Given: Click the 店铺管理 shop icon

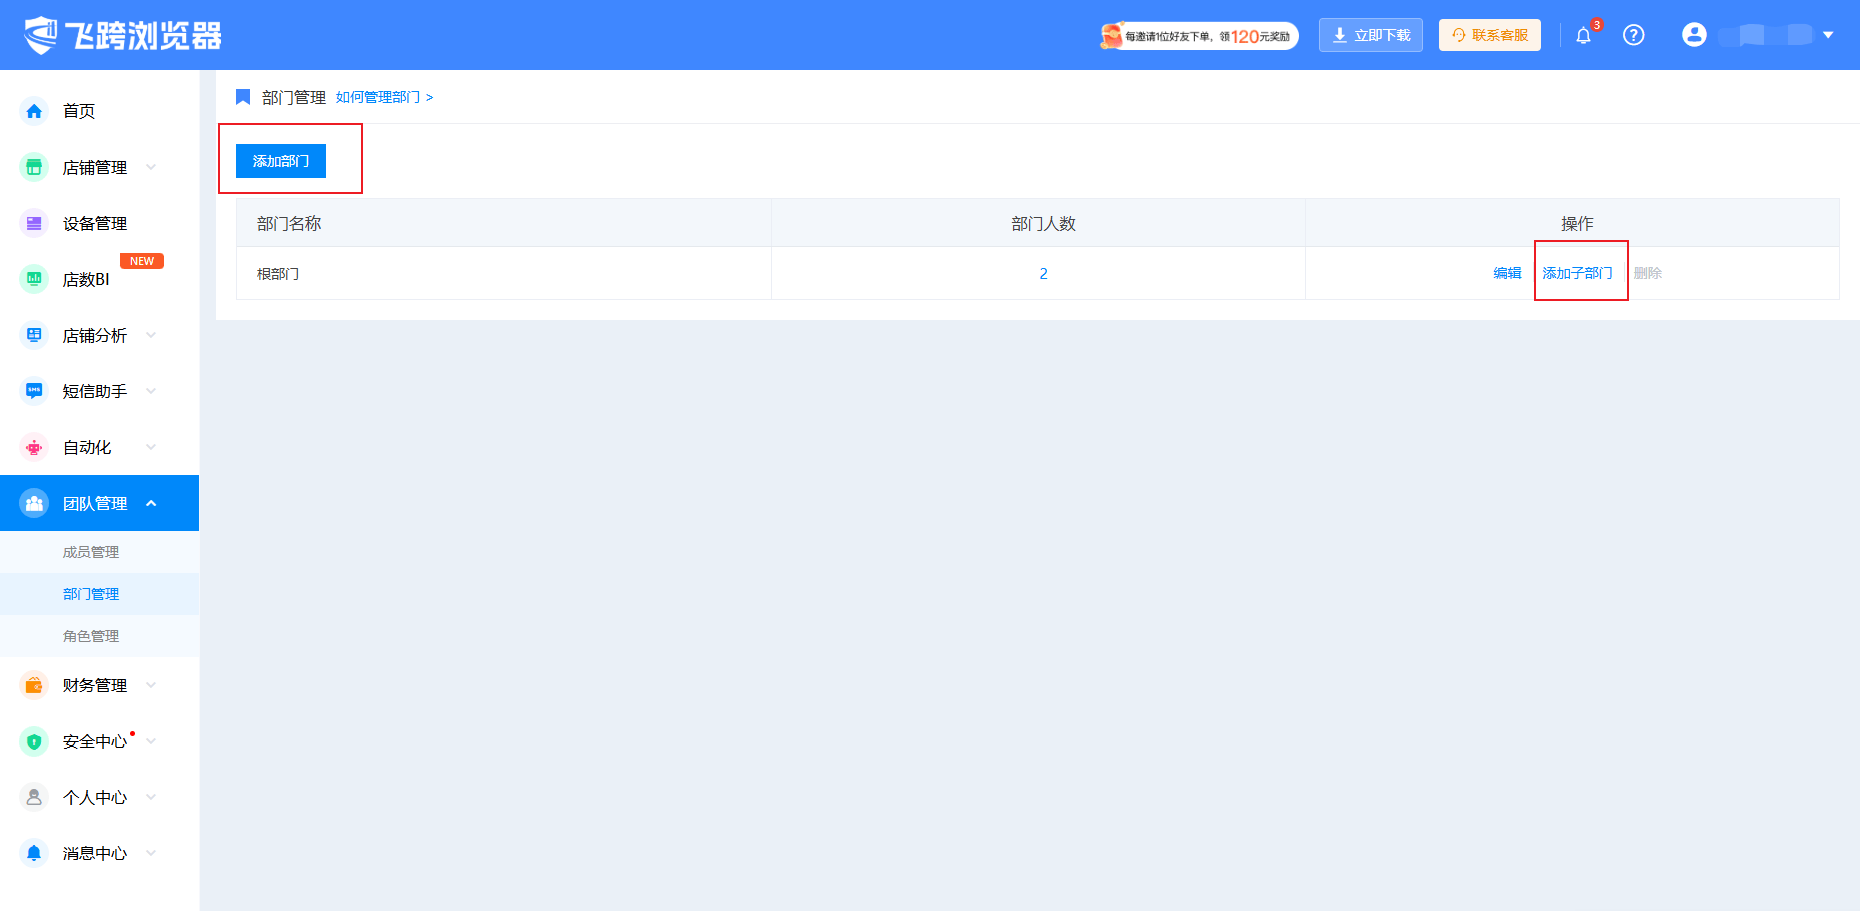Looking at the screenshot, I should (x=34, y=167).
